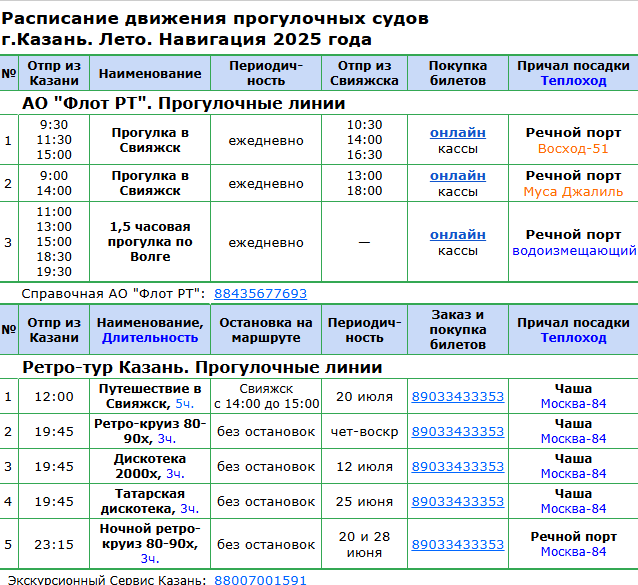Select departure time 18:30 of Волга trip
Viewport: 638px width, 585px height.
[x=54, y=257]
